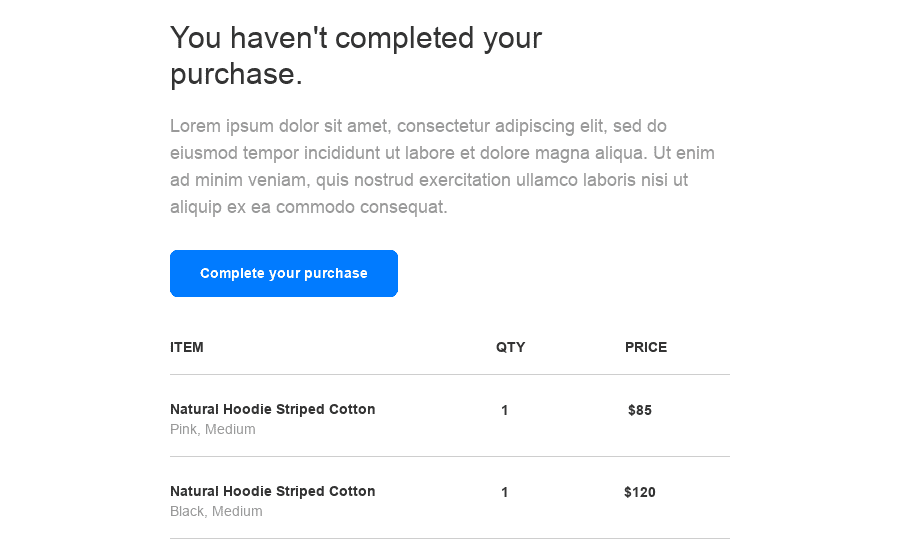Image resolution: width=900 pixels, height=559 pixels.
Task: Click the "Black, Medium" variant text
Action: coord(216,512)
